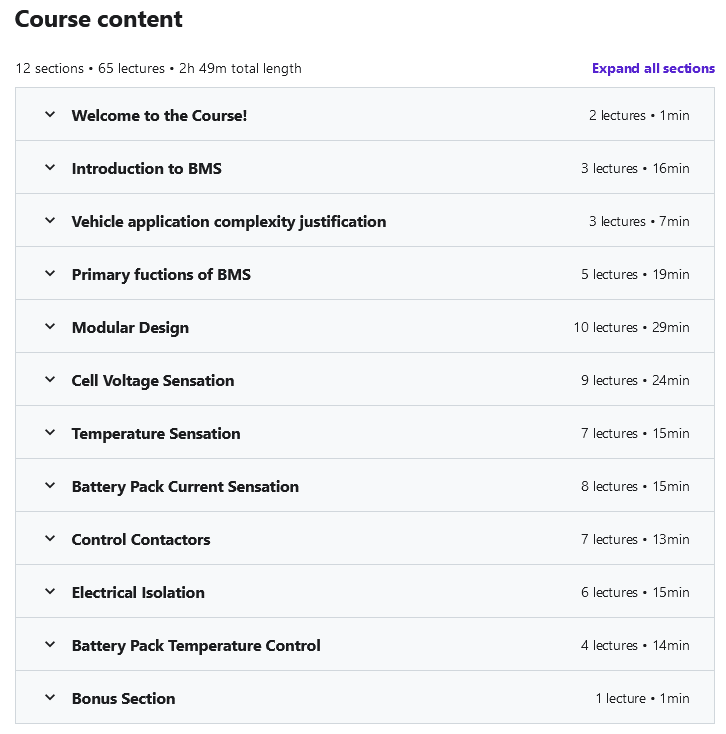The width and height of the screenshot is (726, 734).
Task: Open the Bonus Section title
Action: pos(123,699)
